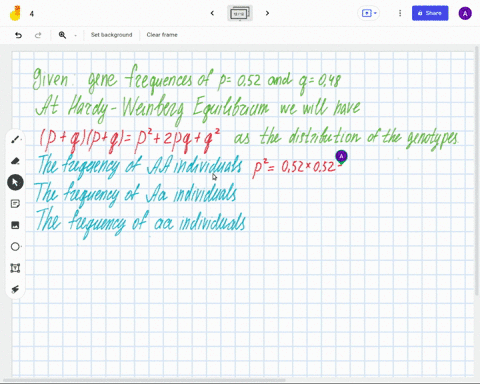480x384 pixels.
Task: Select the Pen tool
Action: point(15,140)
